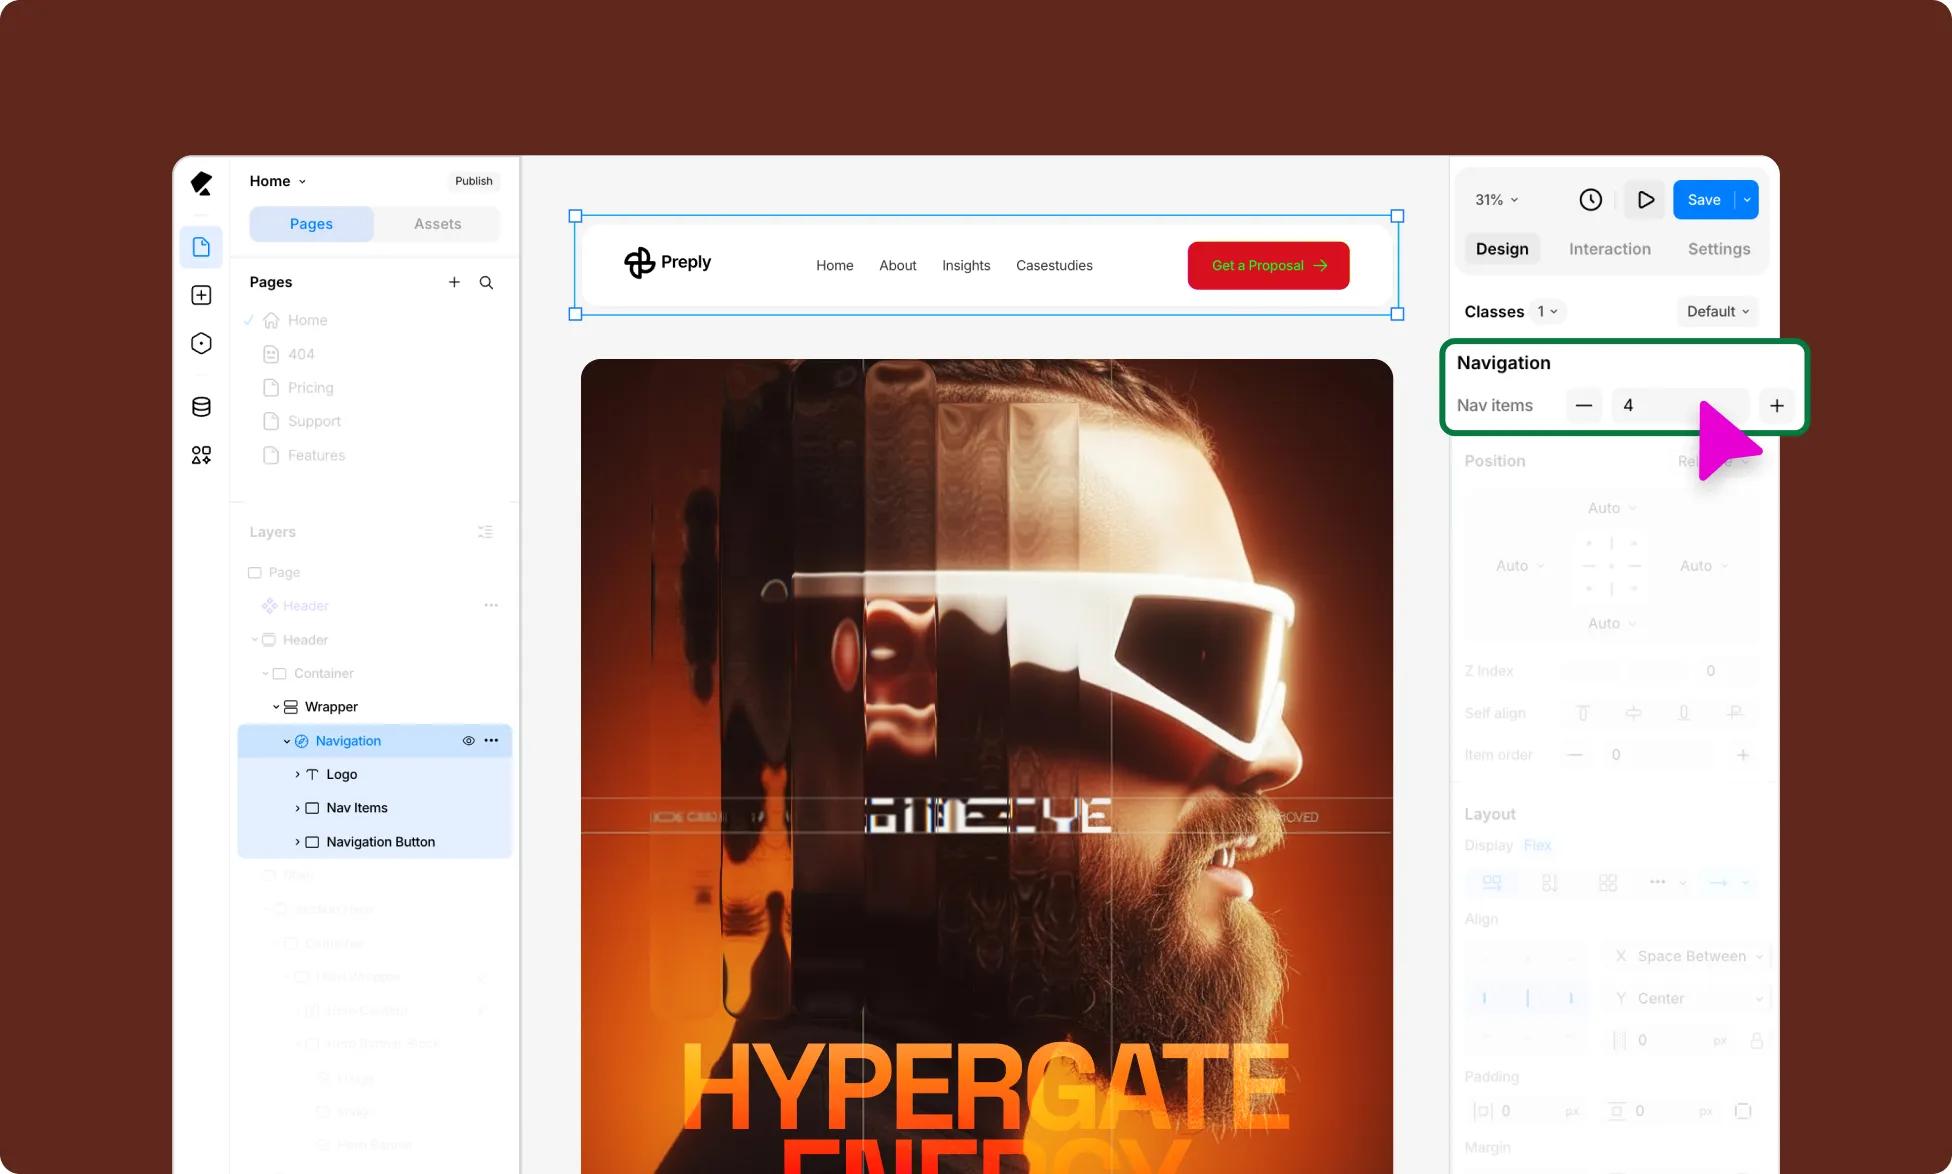1952x1174 pixels.
Task: Open the Y Center align dropdown
Action: click(1686, 998)
